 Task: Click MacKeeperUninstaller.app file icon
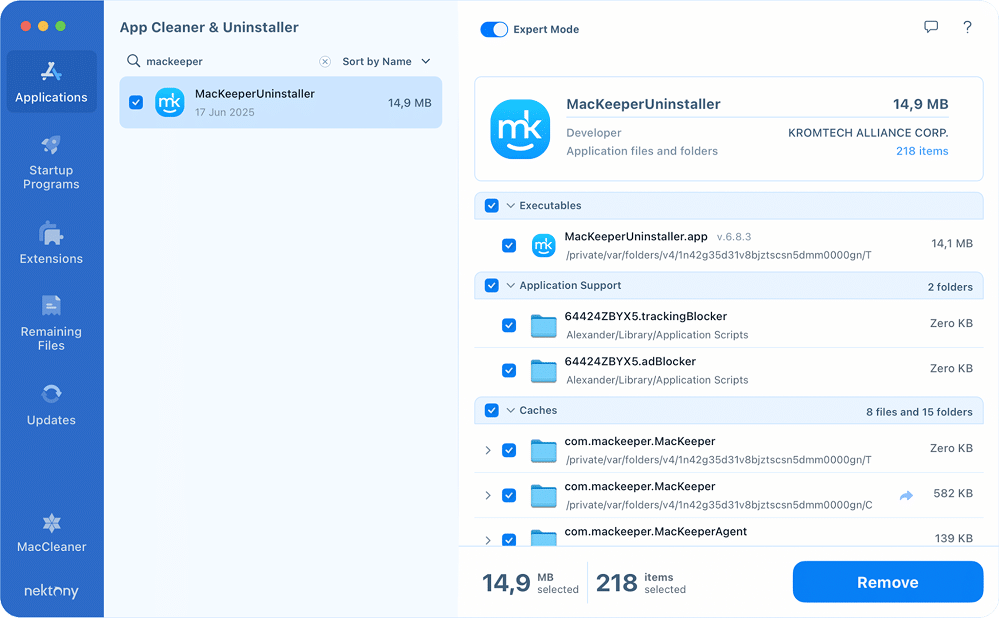pyautogui.click(x=543, y=245)
